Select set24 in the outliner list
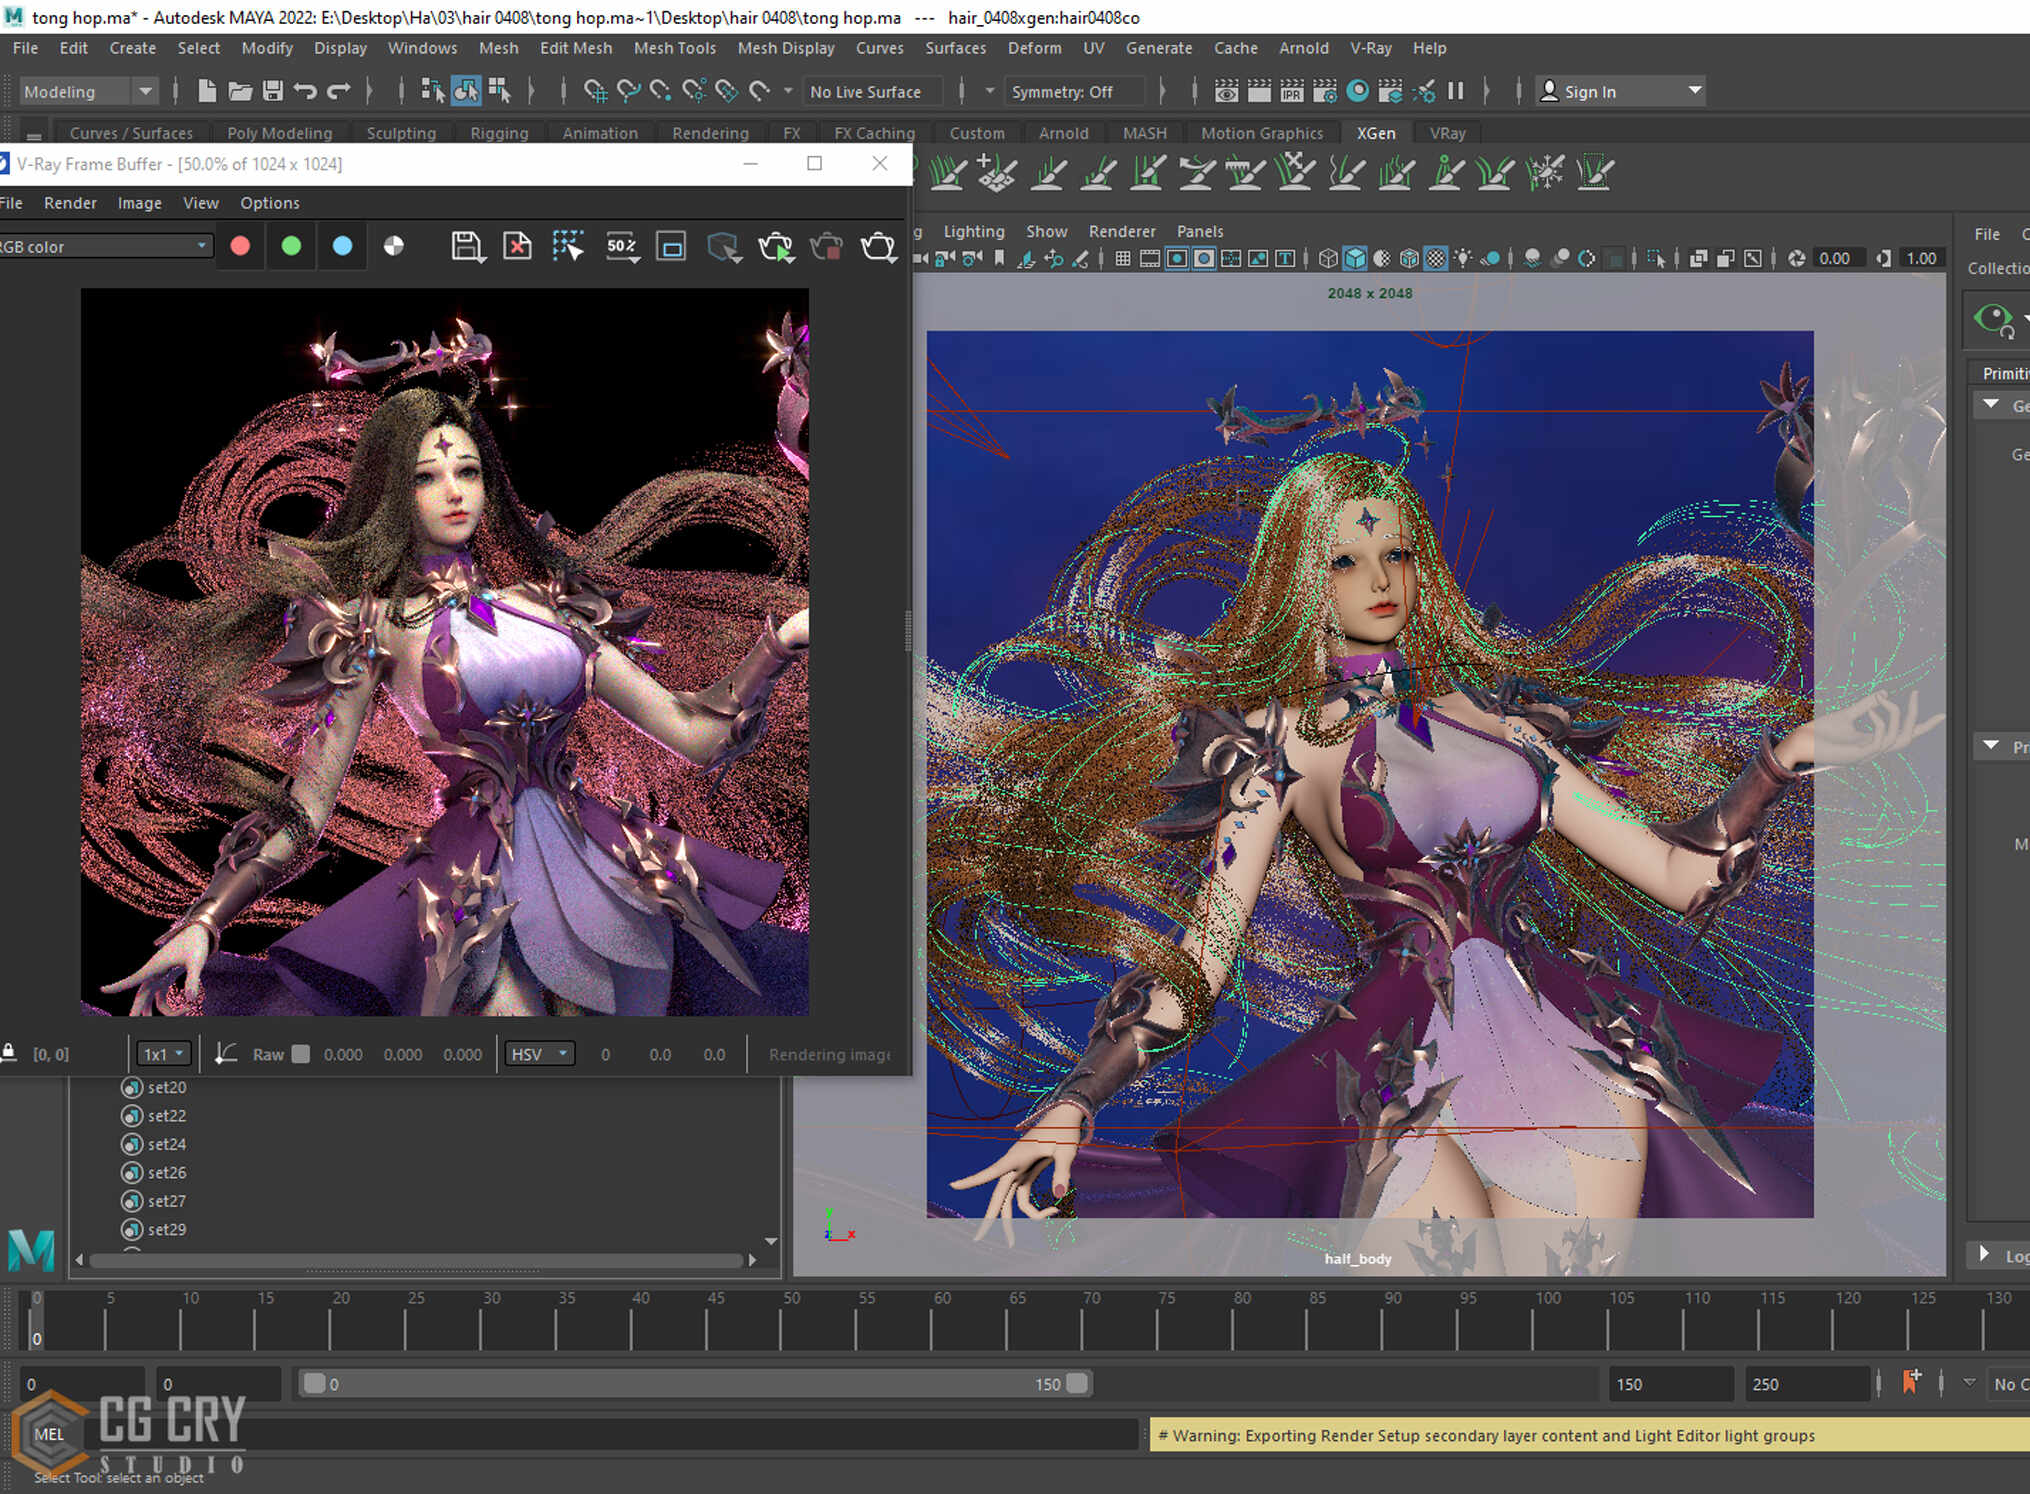This screenshot has width=2030, height=1494. tap(166, 1144)
